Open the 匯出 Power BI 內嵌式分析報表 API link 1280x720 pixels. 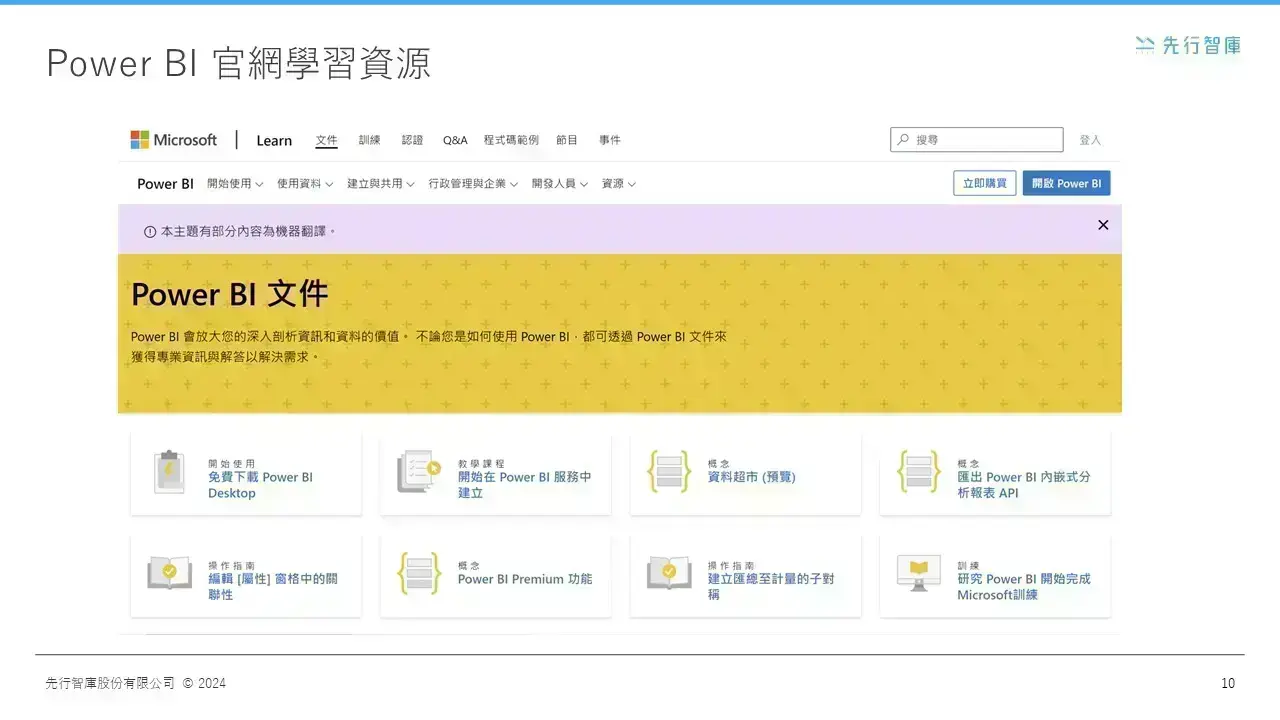point(1024,485)
